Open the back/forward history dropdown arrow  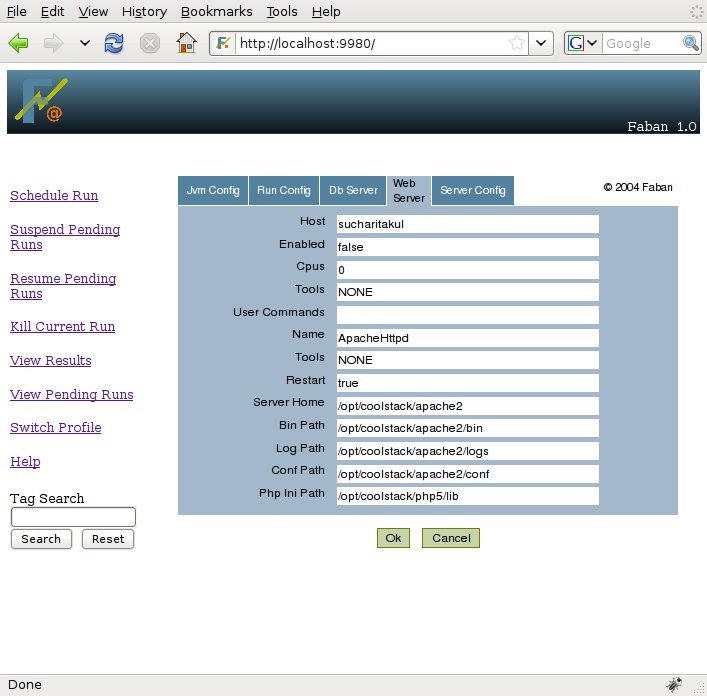click(85, 43)
